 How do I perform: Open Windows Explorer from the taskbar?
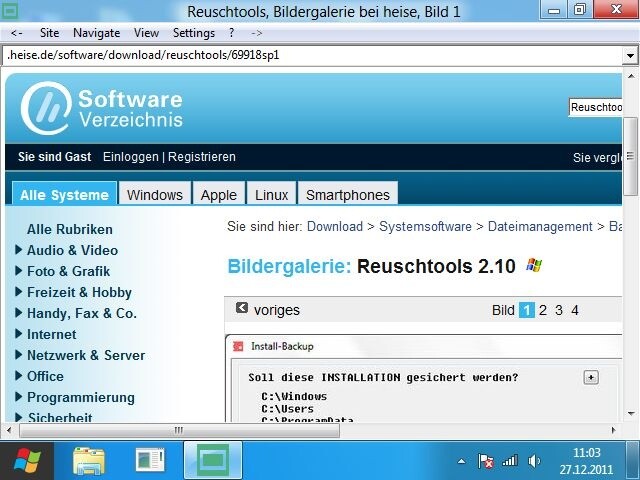pos(89,461)
